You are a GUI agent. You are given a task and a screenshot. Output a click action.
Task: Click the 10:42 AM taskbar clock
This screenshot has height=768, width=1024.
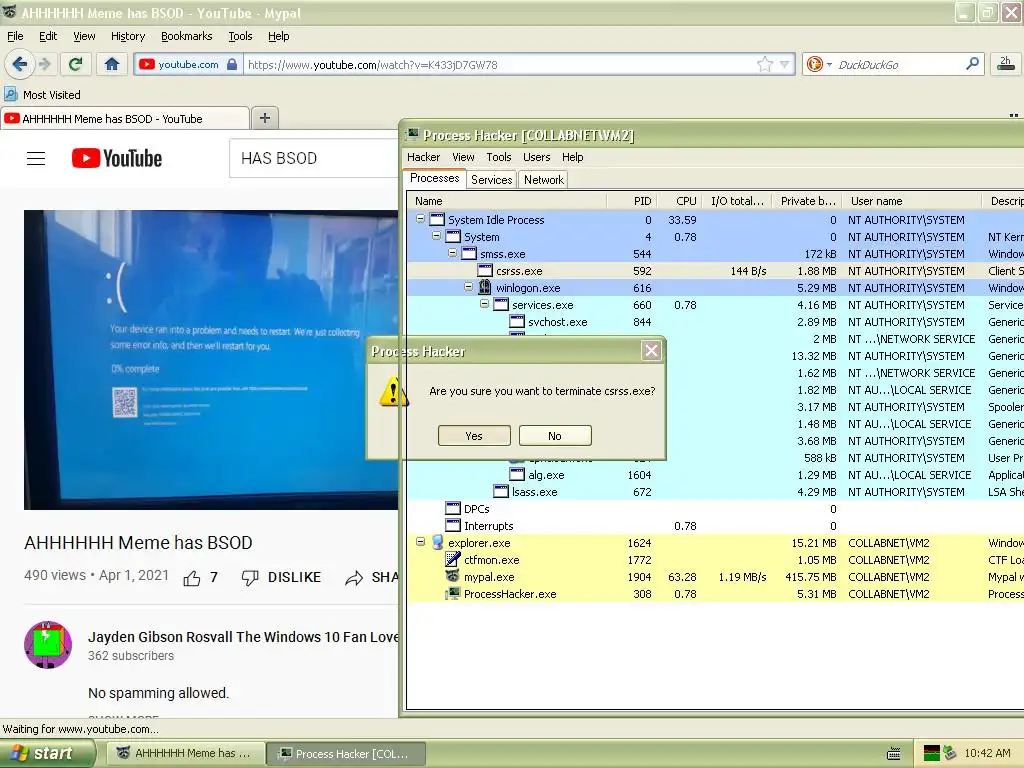click(987, 753)
